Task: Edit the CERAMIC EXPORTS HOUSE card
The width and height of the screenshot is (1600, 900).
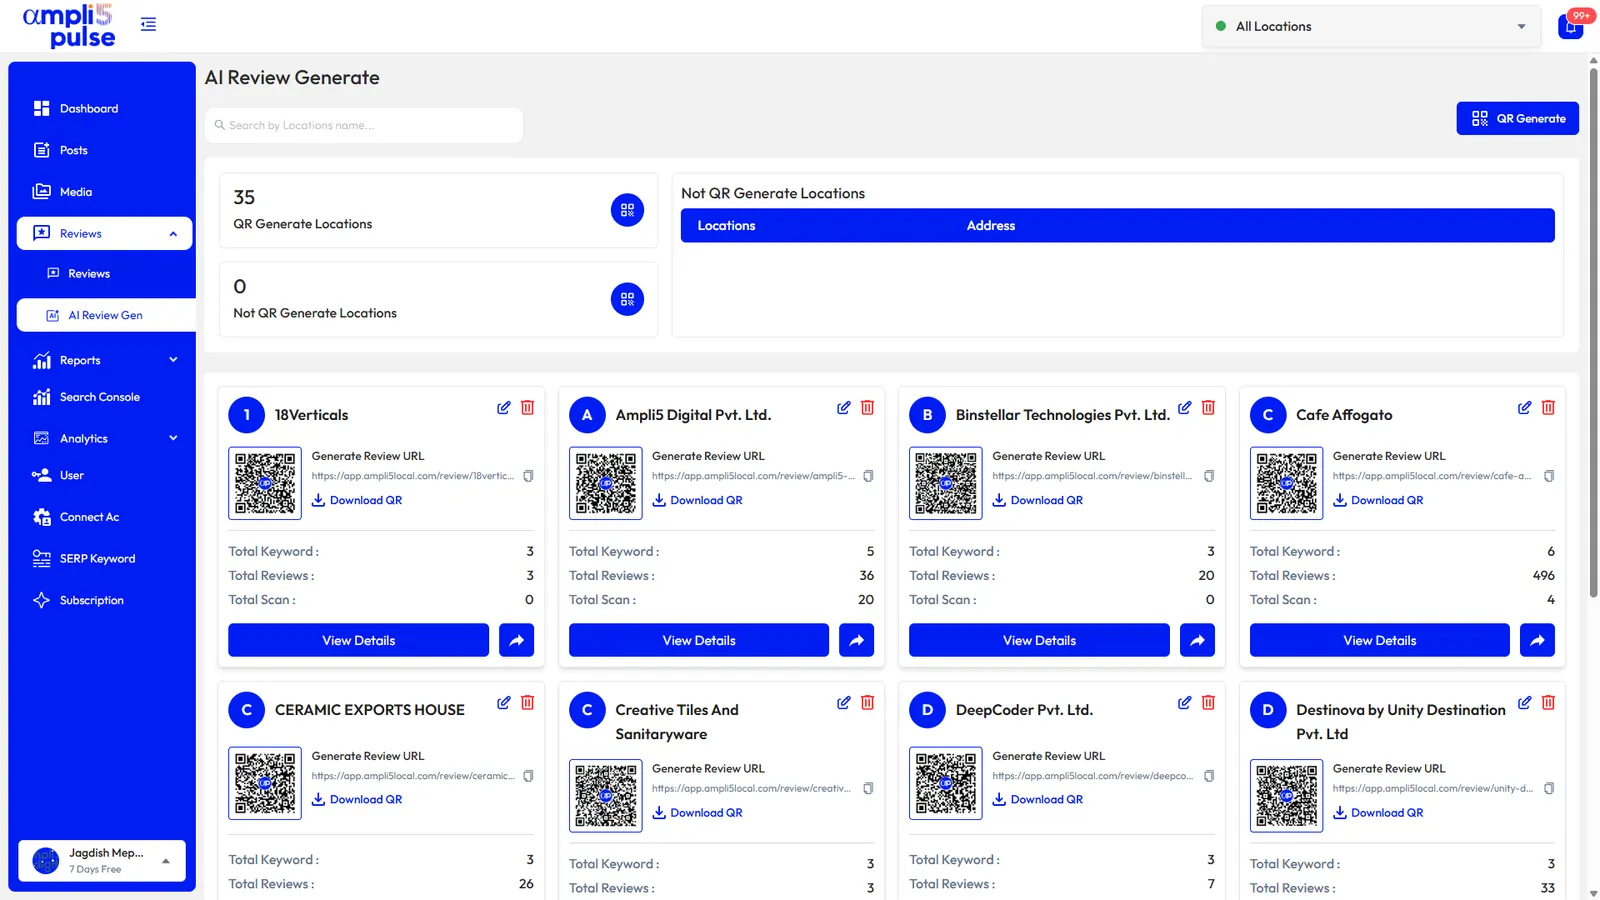Action: click(x=504, y=703)
